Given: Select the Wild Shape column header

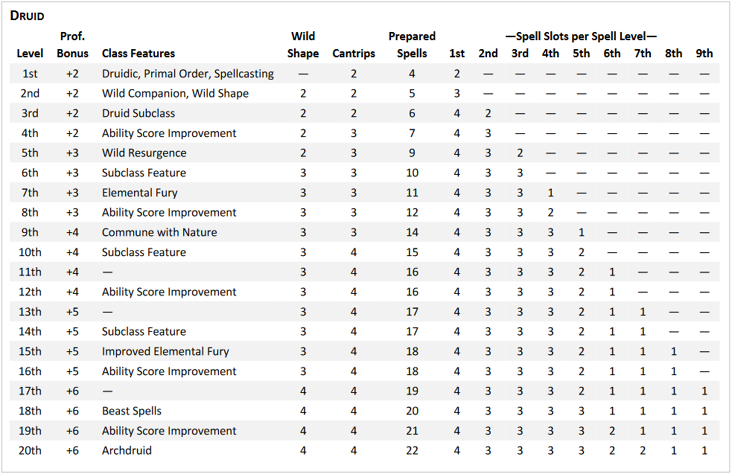Looking at the screenshot, I should [303, 45].
